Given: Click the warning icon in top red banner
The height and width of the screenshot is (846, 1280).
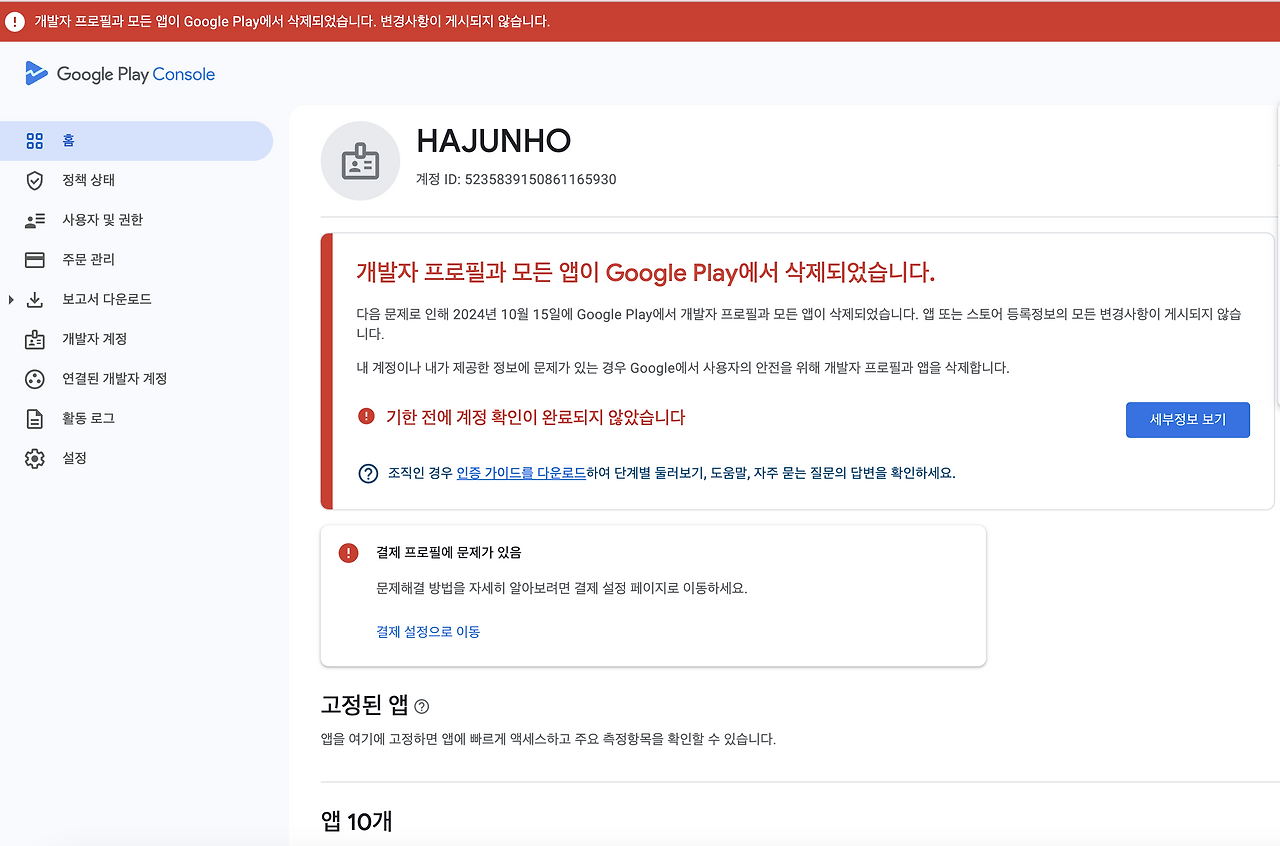Looking at the screenshot, I should (x=15, y=21).
